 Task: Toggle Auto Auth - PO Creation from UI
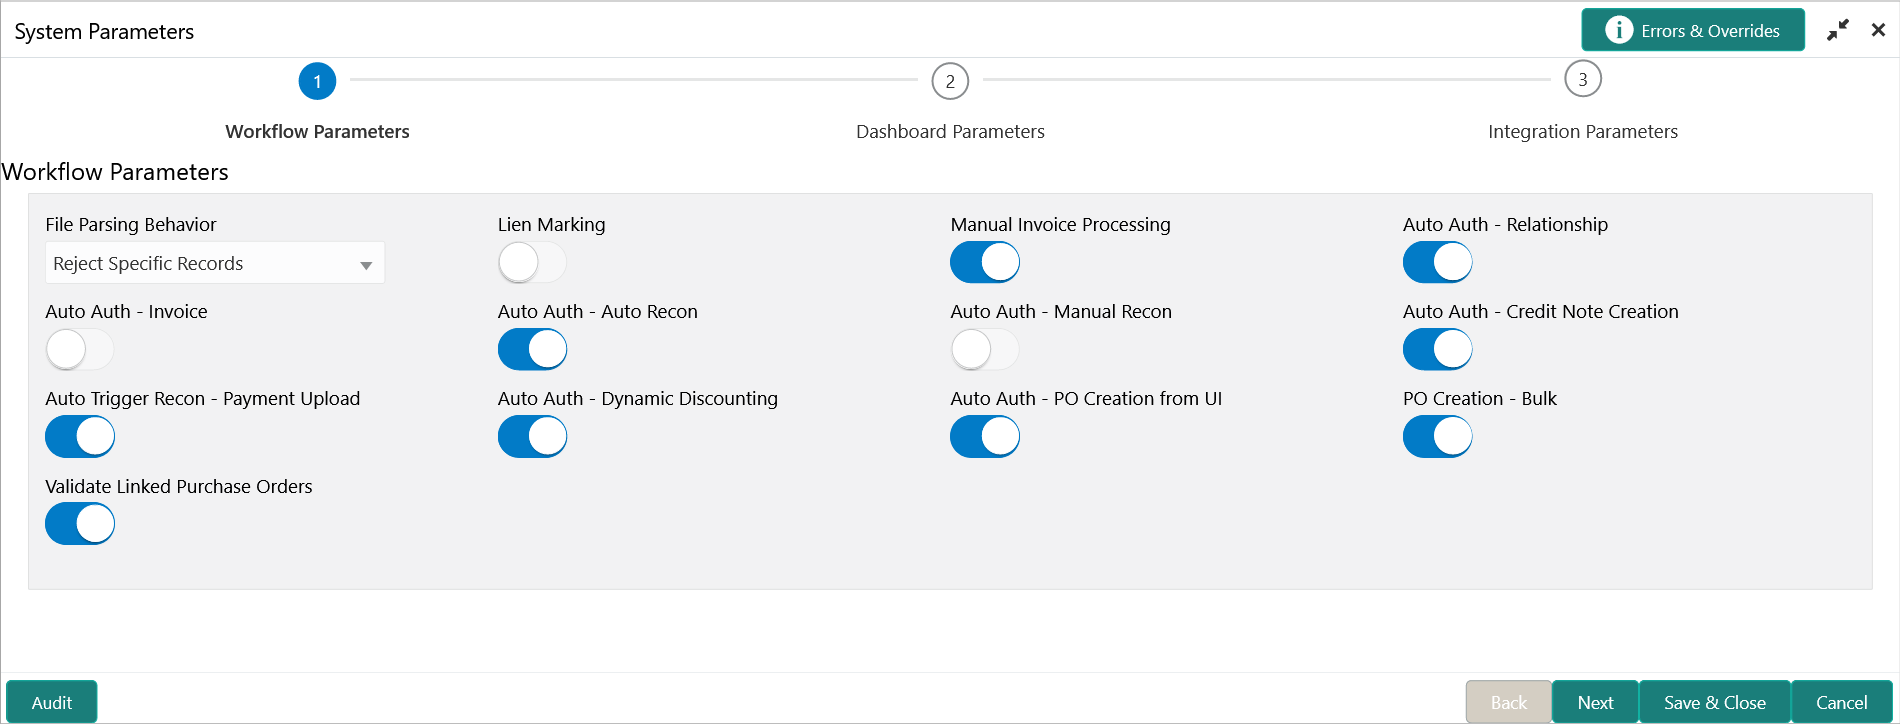985,437
